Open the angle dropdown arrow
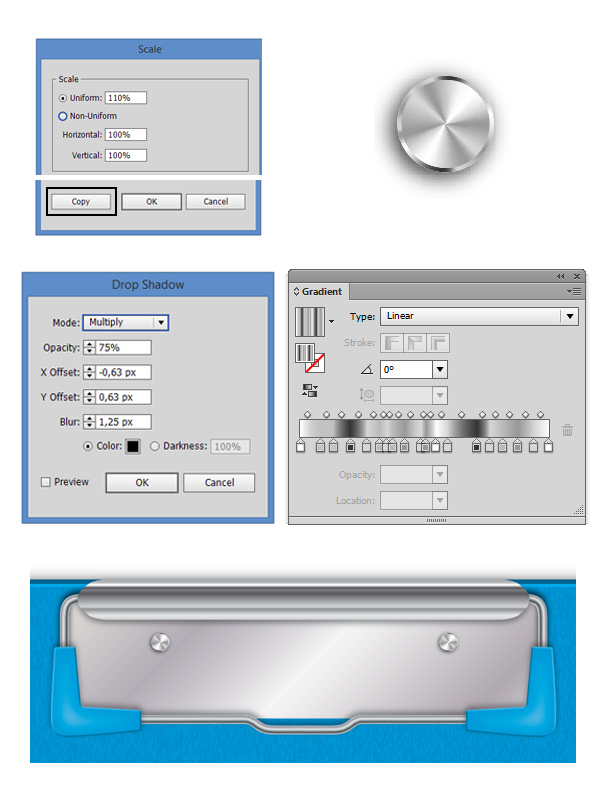Viewport: 600px width, 791px height. 440,369
